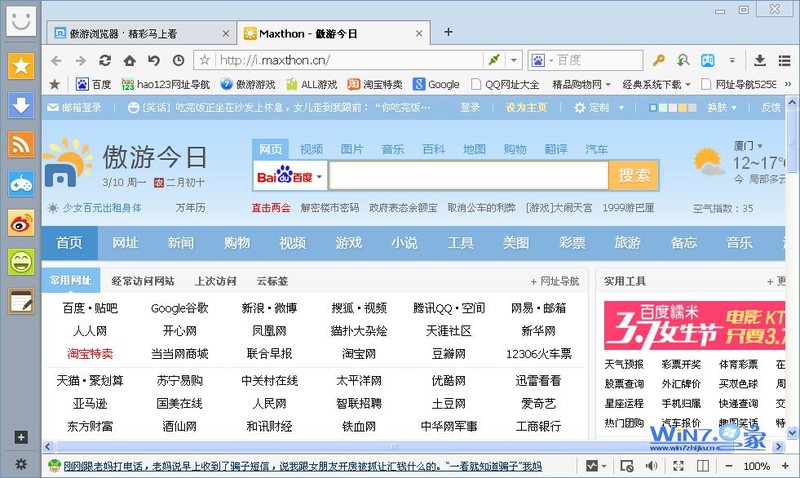Click the 百度糯米 女生节 banner
Image resolution: width=800 pixels, height=478 pixels.
694,325
